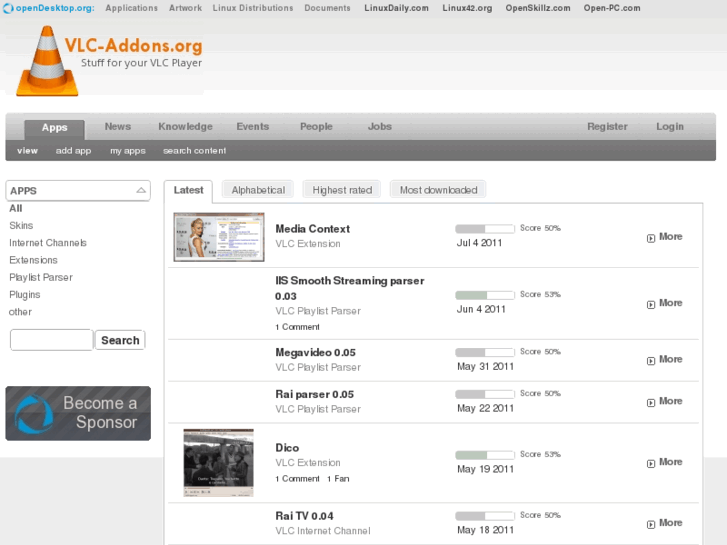Click the VLC Internet Channel label

pos(323,531)
